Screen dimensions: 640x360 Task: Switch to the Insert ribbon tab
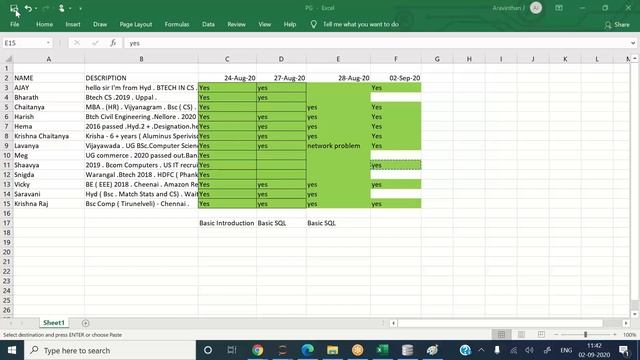(x=73, y=24)
